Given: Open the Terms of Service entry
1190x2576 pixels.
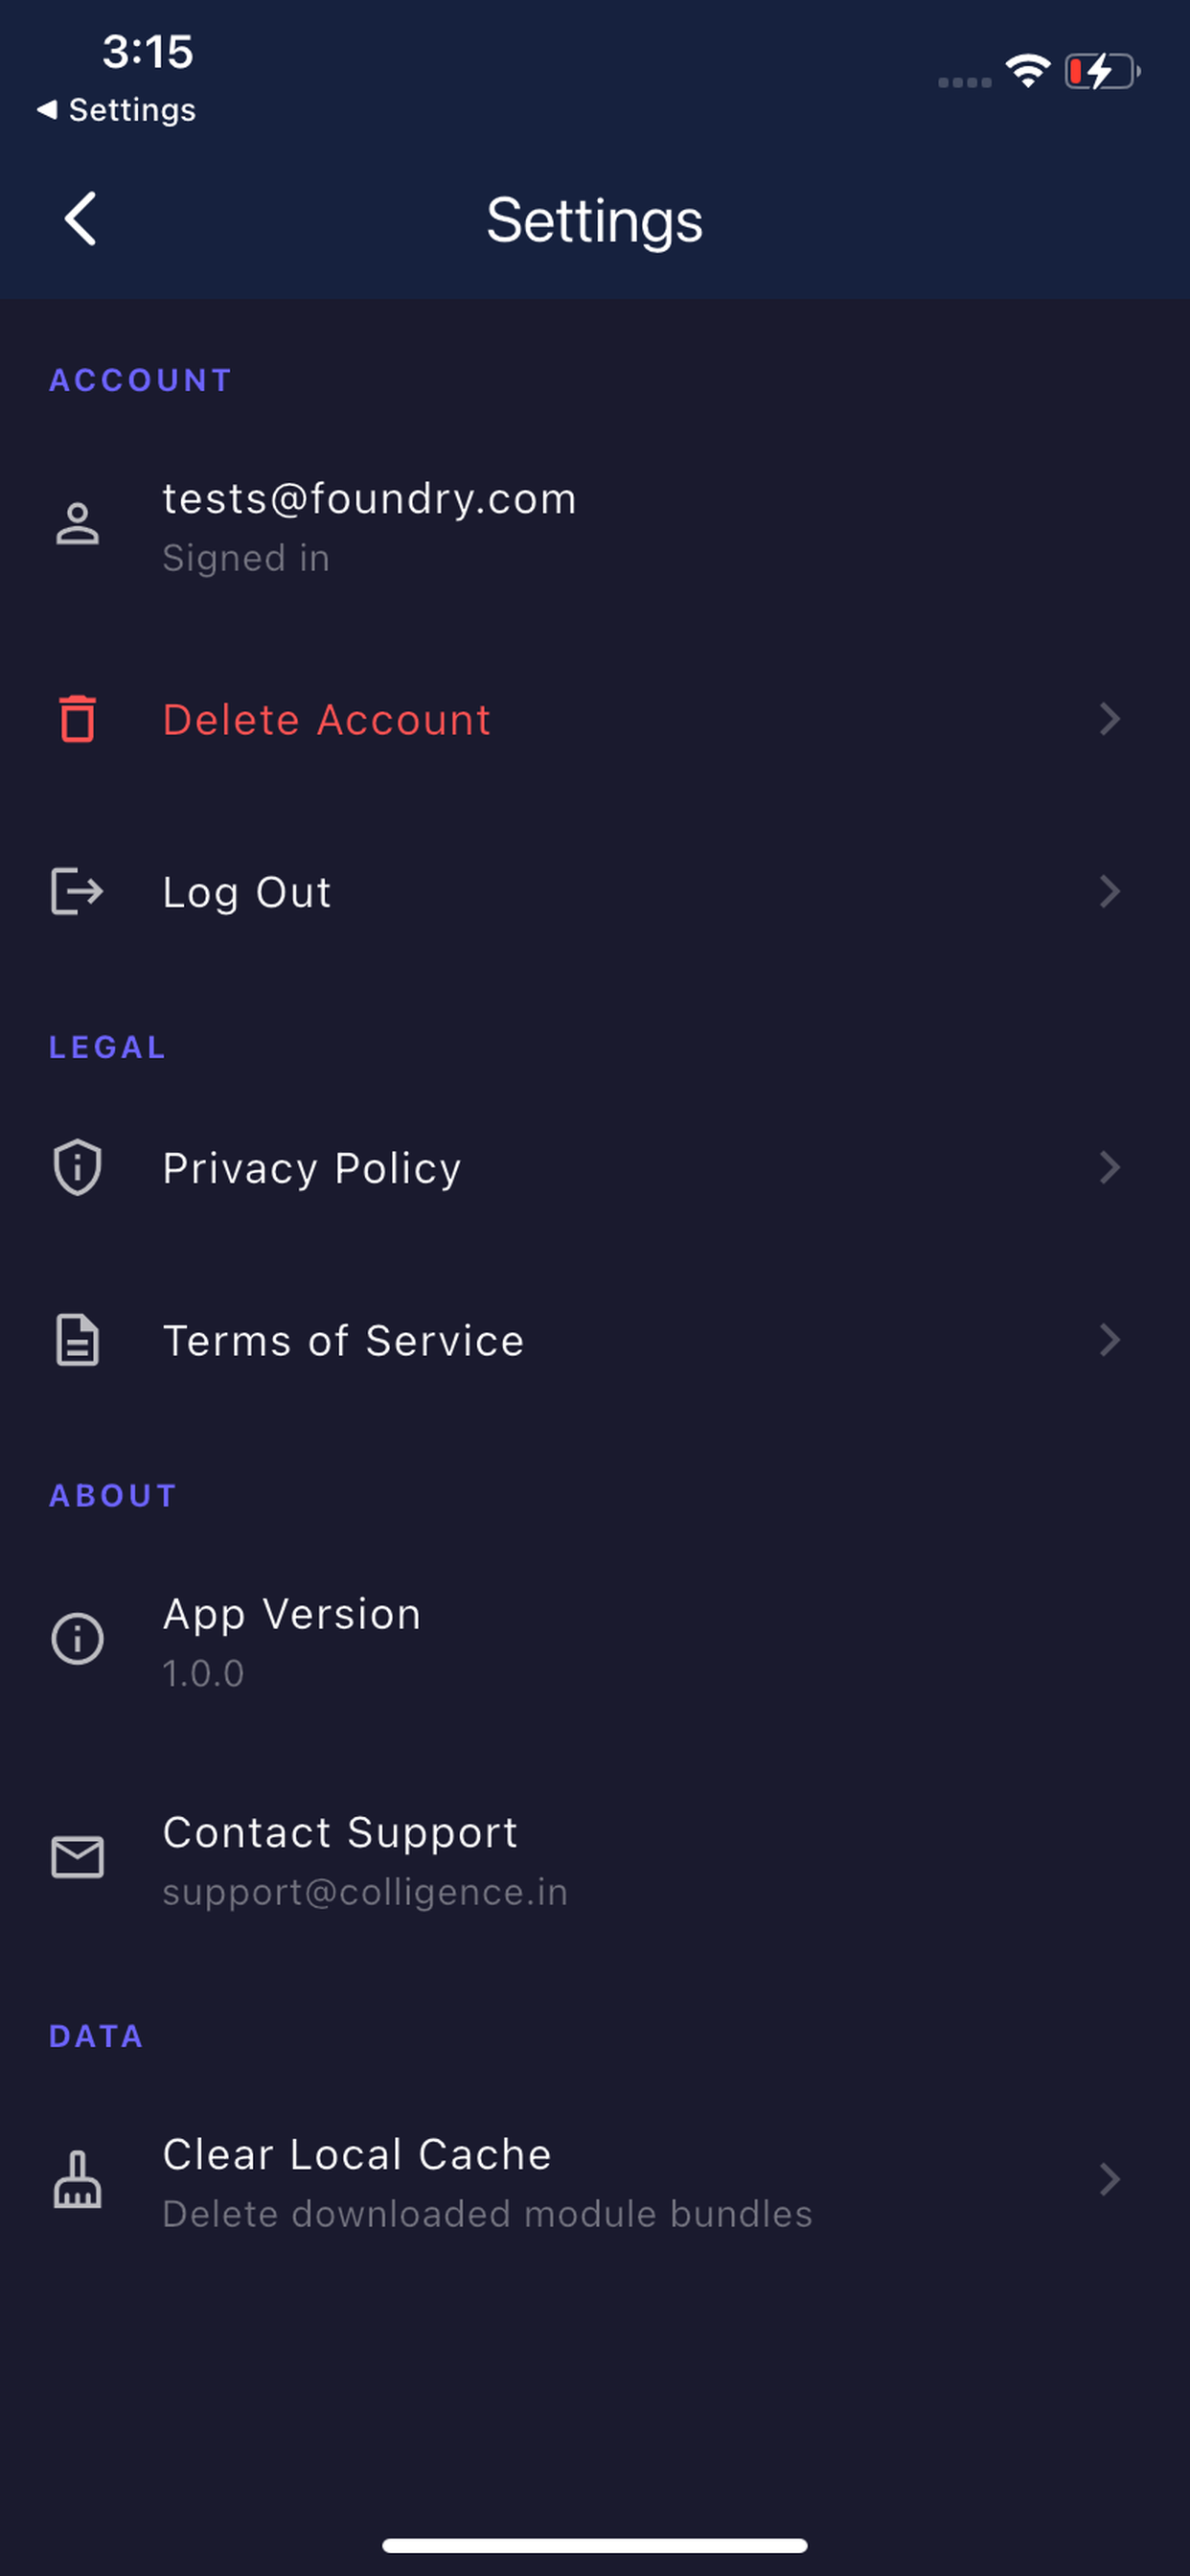Looking at the screenshot, I should [x=595, y=1340].
